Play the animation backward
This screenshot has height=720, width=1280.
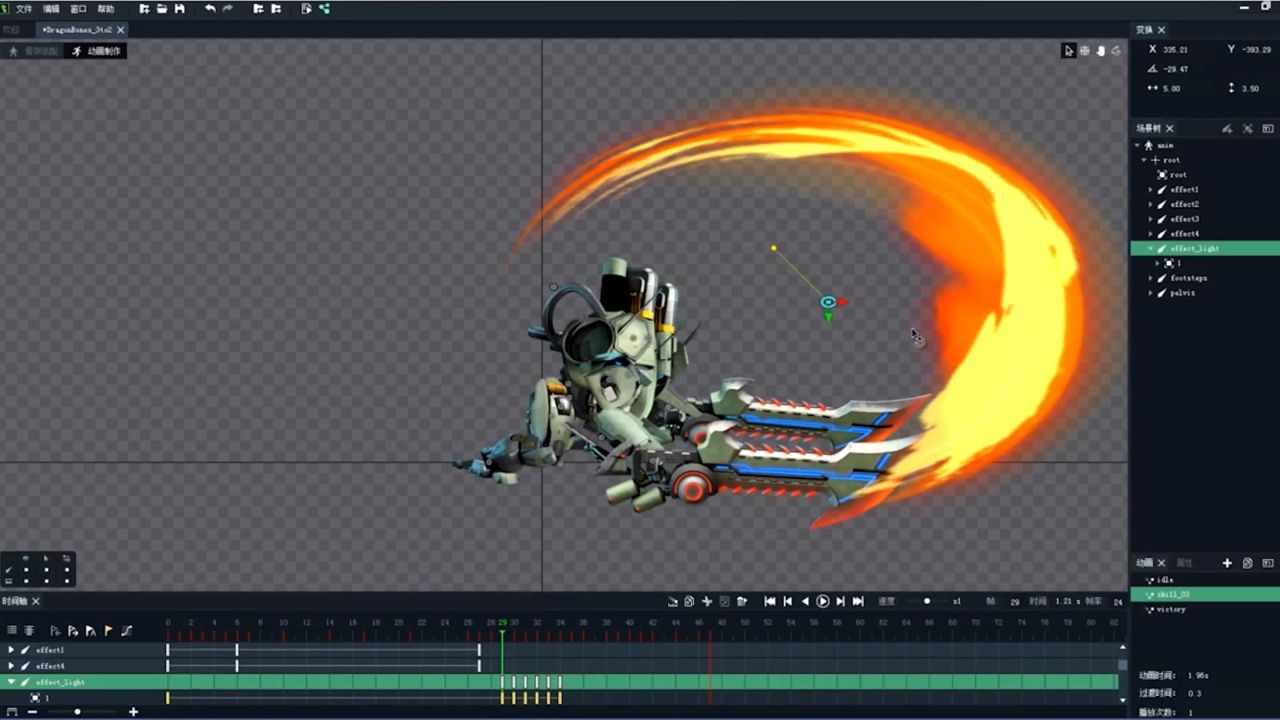point(805,601)
